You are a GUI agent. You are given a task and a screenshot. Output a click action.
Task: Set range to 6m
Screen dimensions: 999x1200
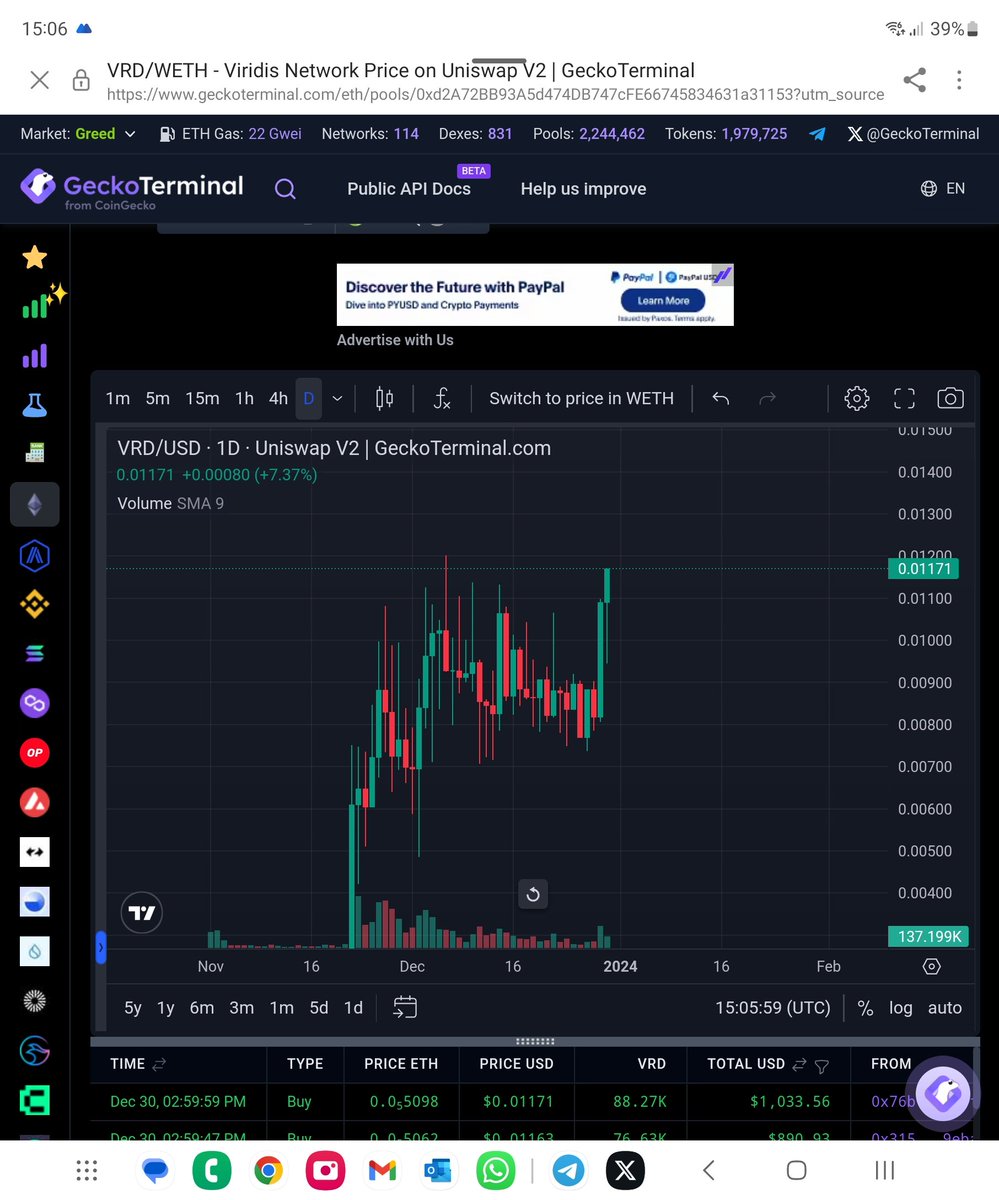[202, 1007]
